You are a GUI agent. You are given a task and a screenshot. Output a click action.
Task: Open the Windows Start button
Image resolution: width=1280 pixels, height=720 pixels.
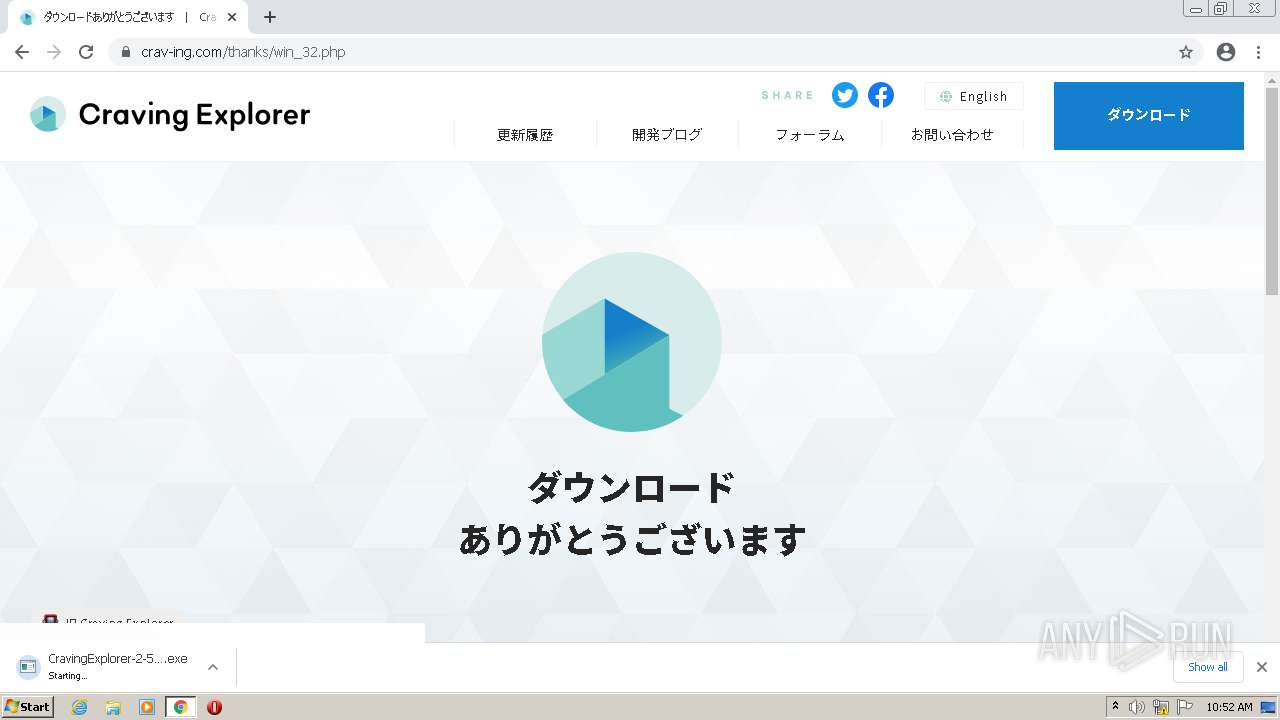(x=28, y=707)
